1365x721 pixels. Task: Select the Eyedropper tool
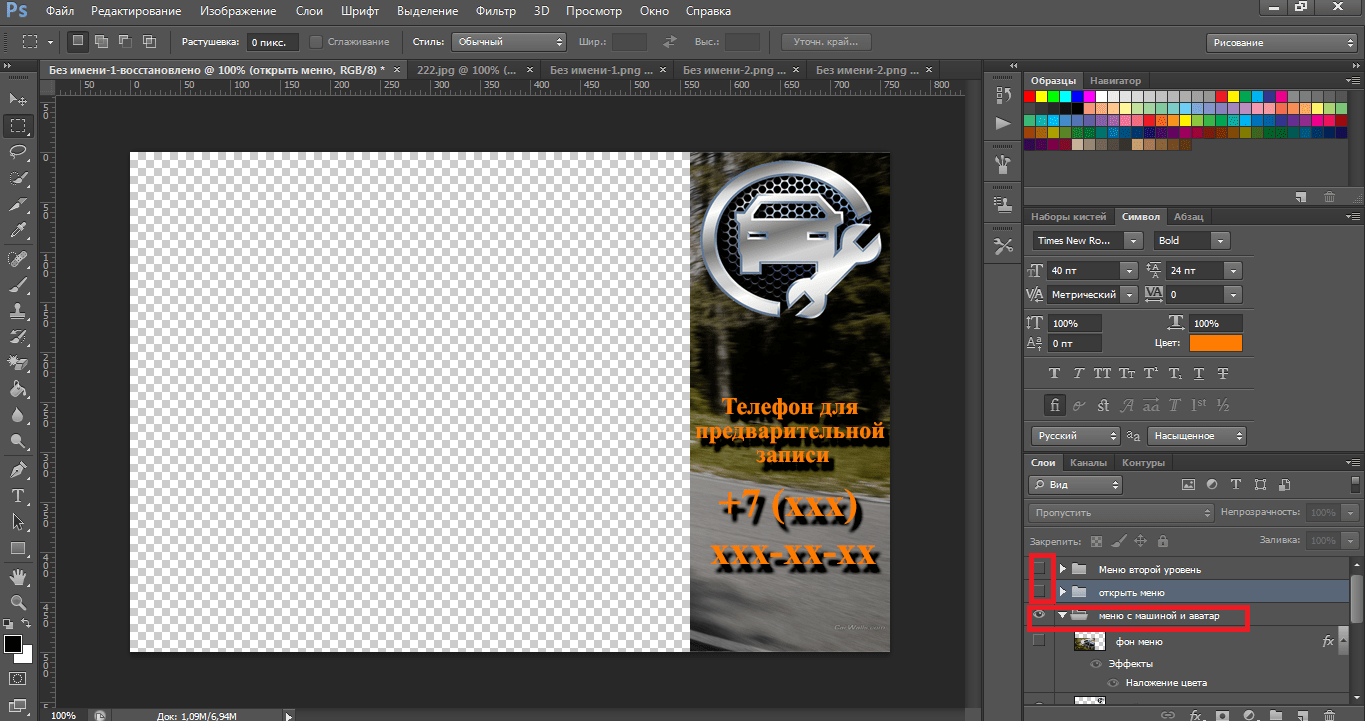[x=18, y=231]
